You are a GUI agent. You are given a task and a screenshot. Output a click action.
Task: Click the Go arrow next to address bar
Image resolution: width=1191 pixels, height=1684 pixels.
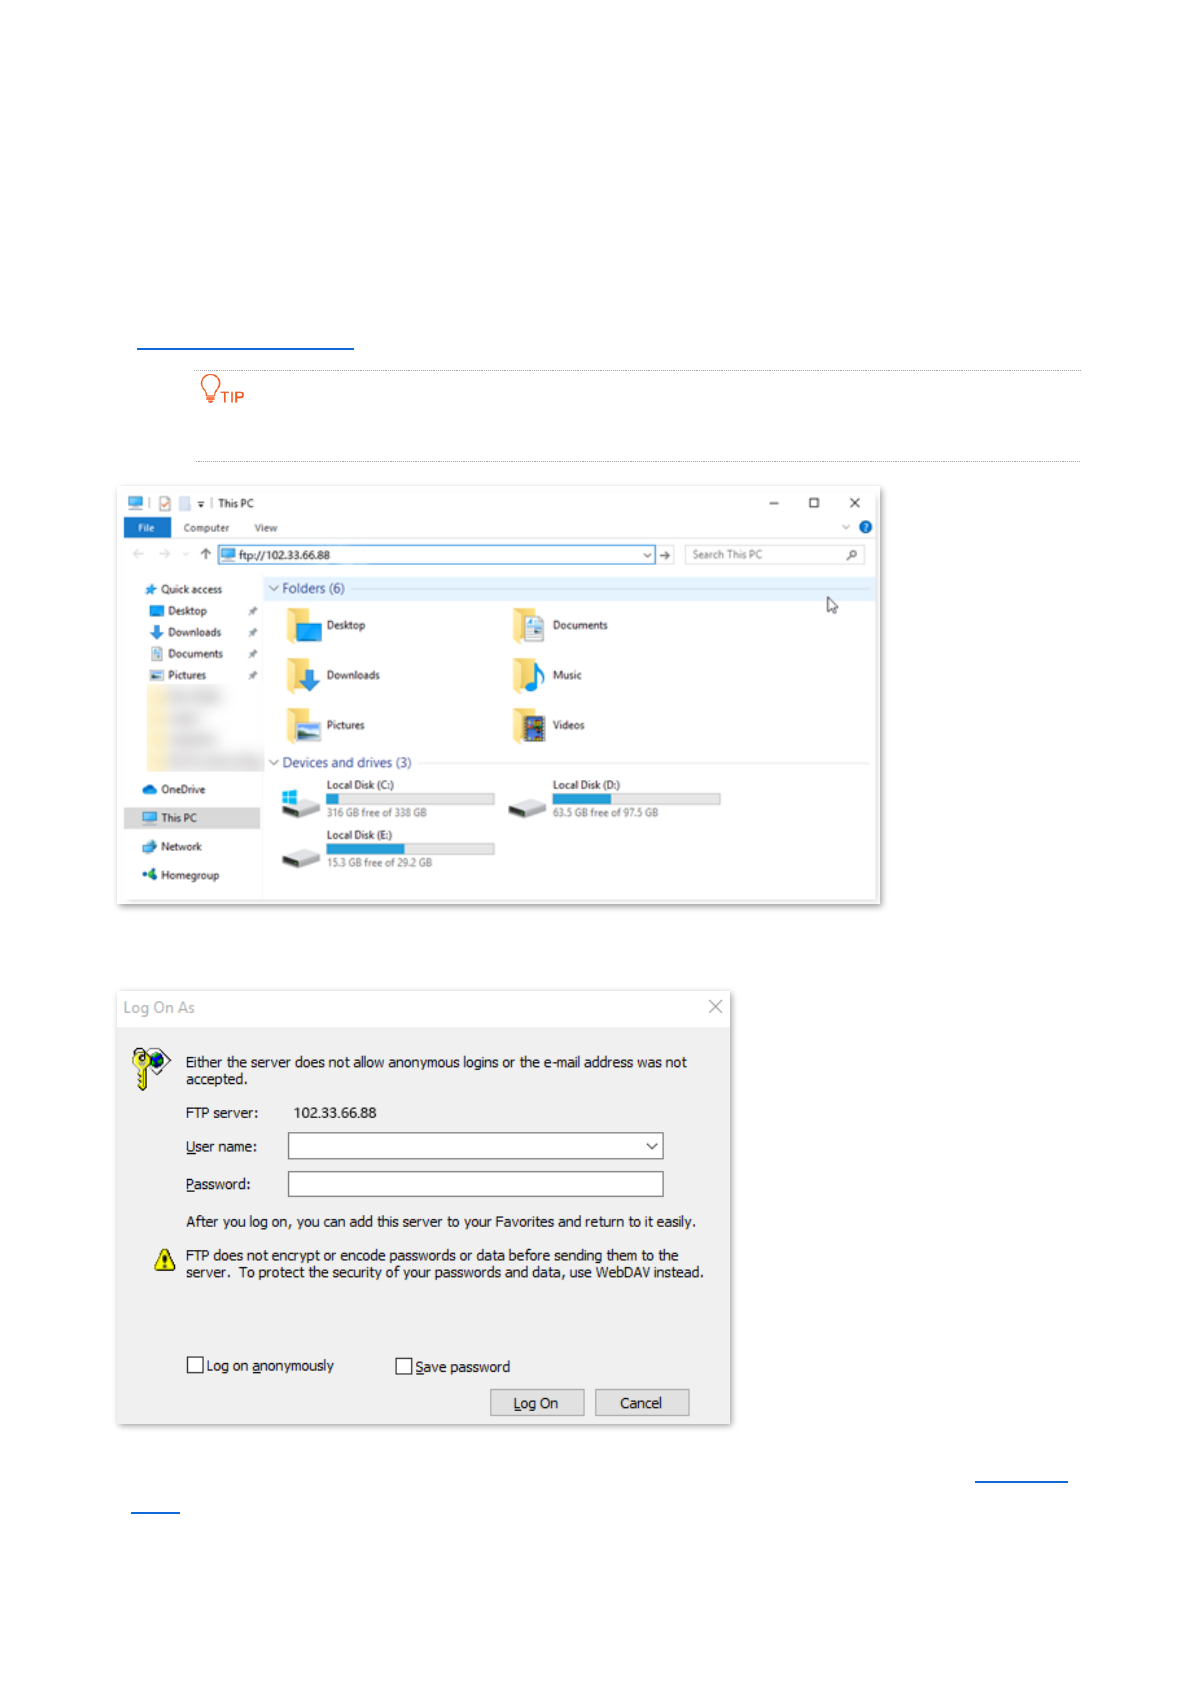[665, 555]
